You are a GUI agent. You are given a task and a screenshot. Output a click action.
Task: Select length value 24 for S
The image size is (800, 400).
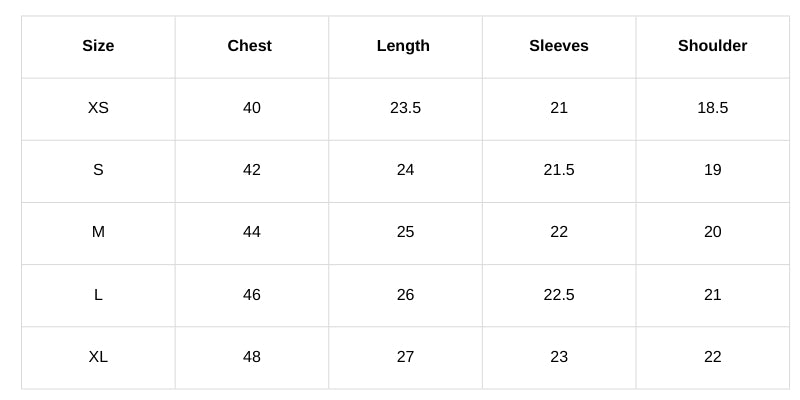coord(405,170)
